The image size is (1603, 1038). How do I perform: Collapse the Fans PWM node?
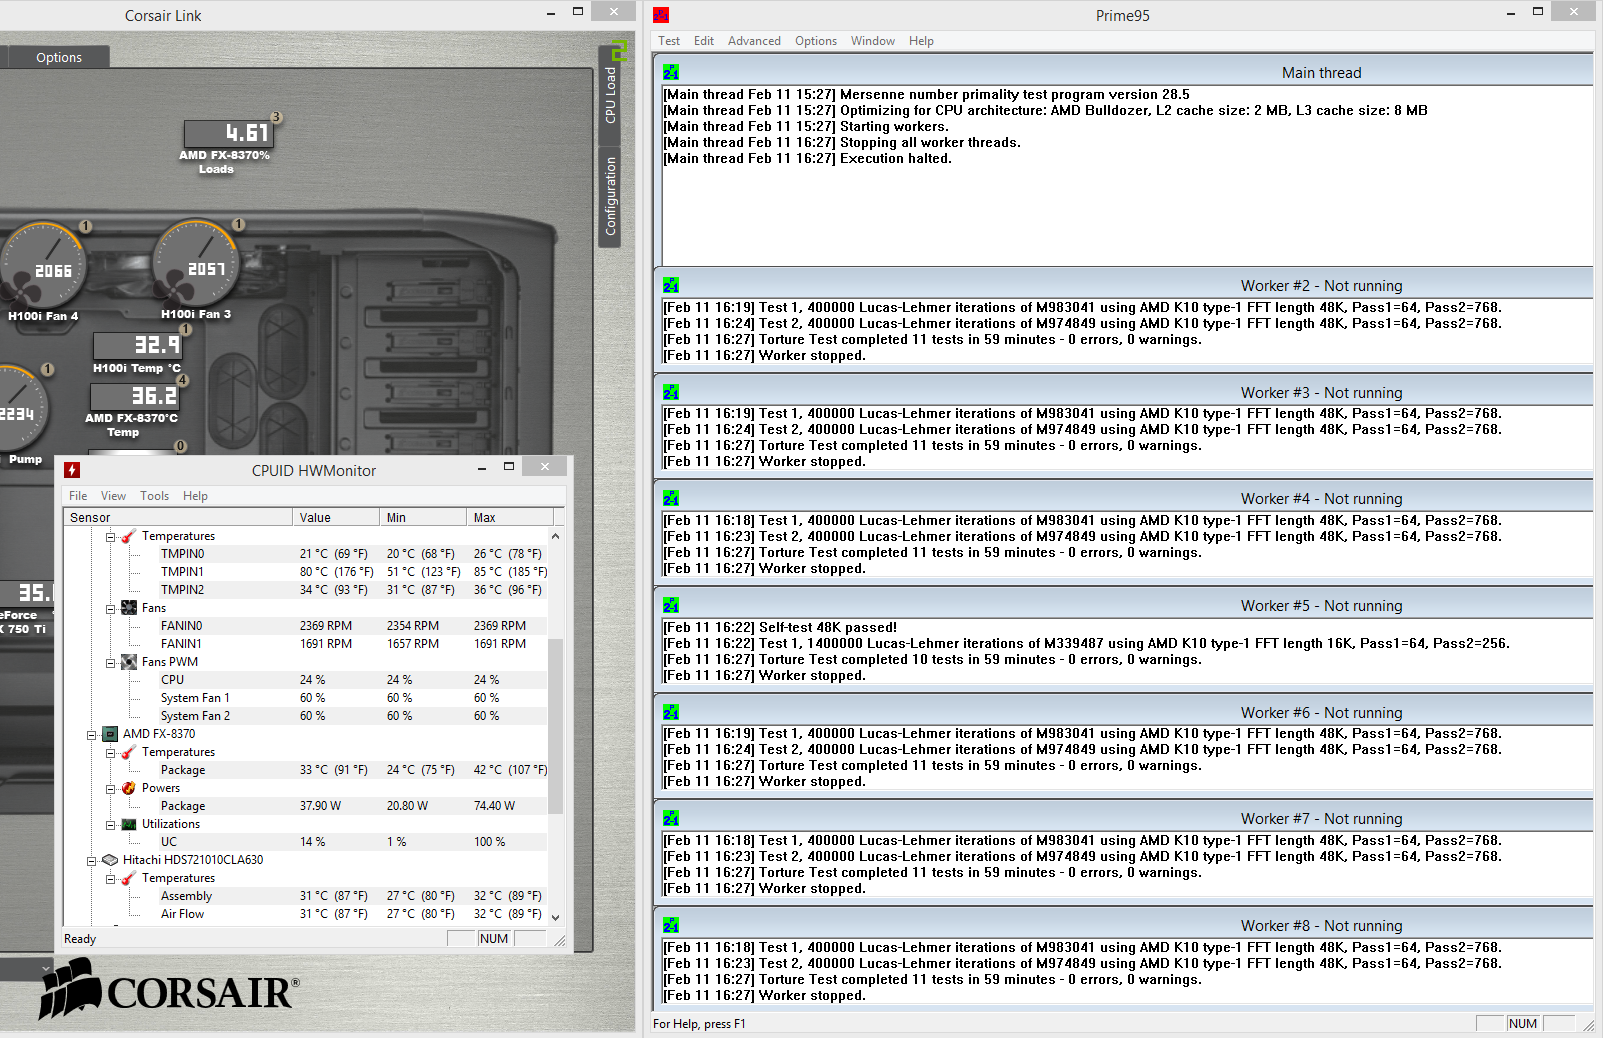(111, 662)
